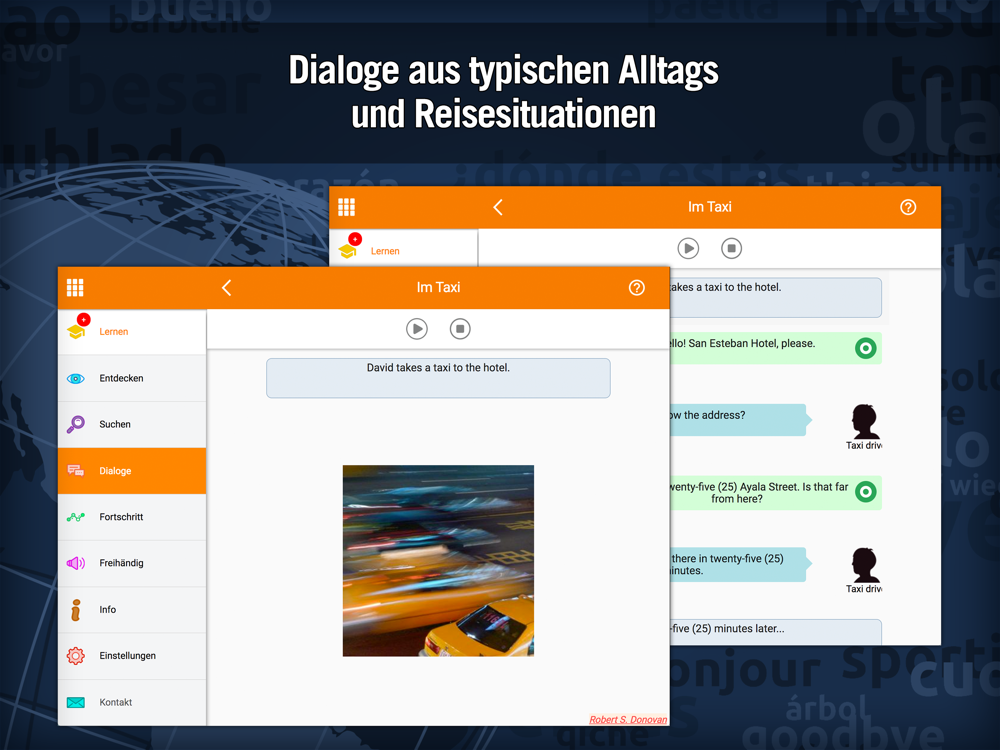Click the graph icon beside Fortschritt

pos(76,517)
